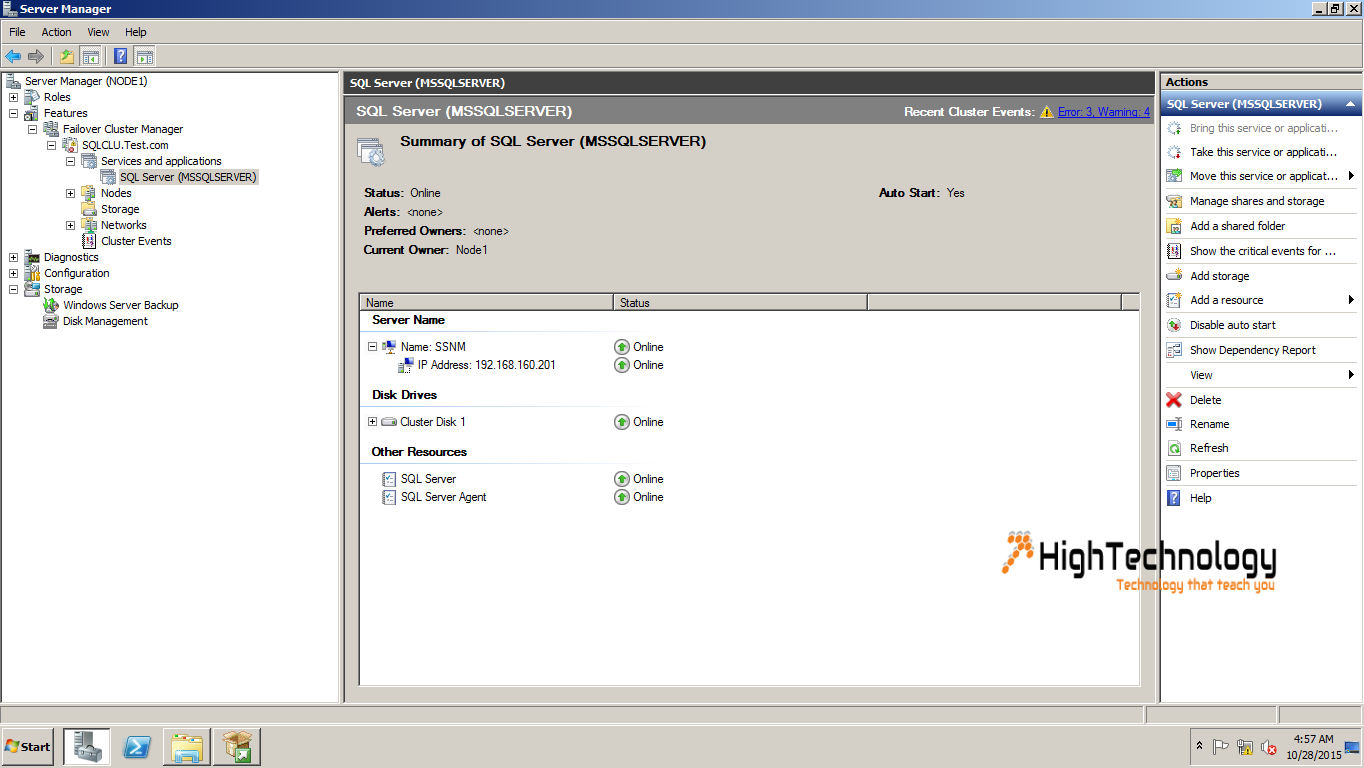Click the Configuration node icon
Image resolution: width=1364 pixels, height=768 pixels.
(31, 273)
